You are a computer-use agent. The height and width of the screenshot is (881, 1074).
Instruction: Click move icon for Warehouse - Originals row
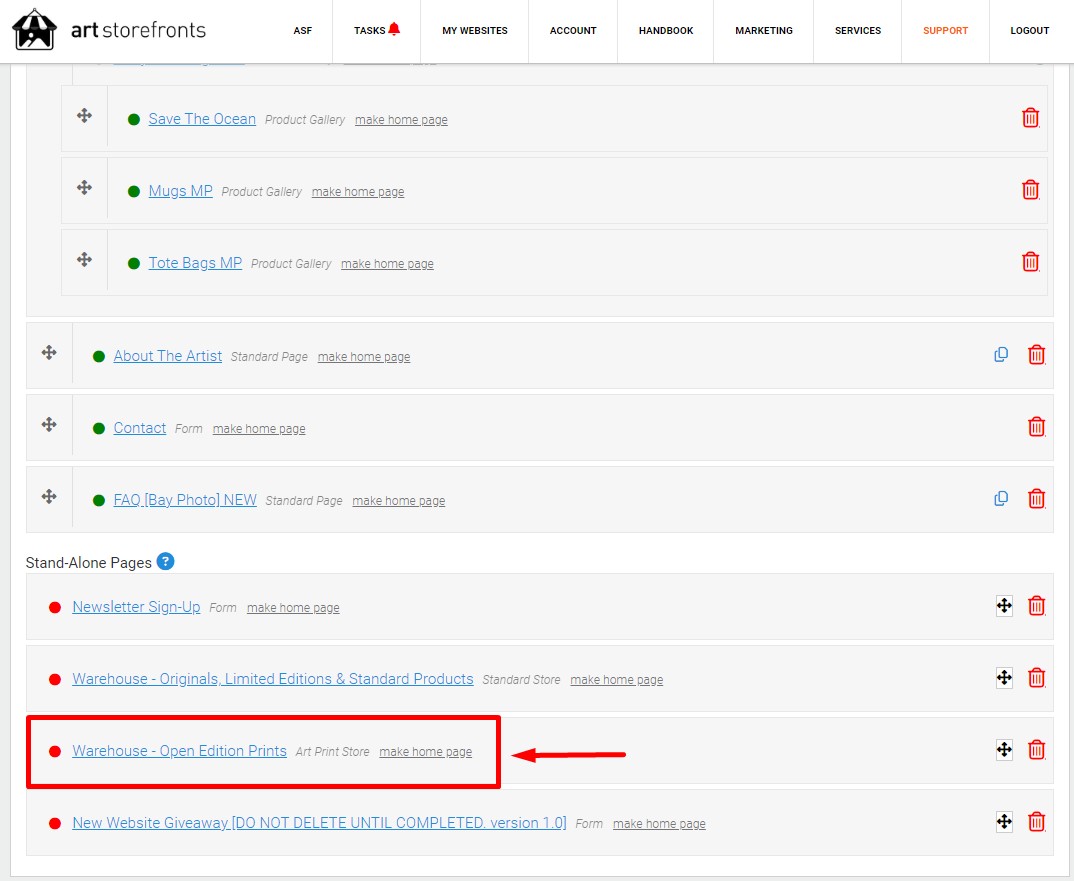[x=1004, y=678]
